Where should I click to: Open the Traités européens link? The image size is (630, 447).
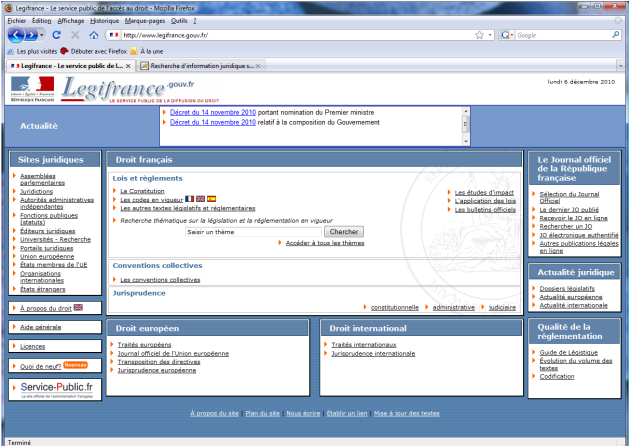(144, 345)
